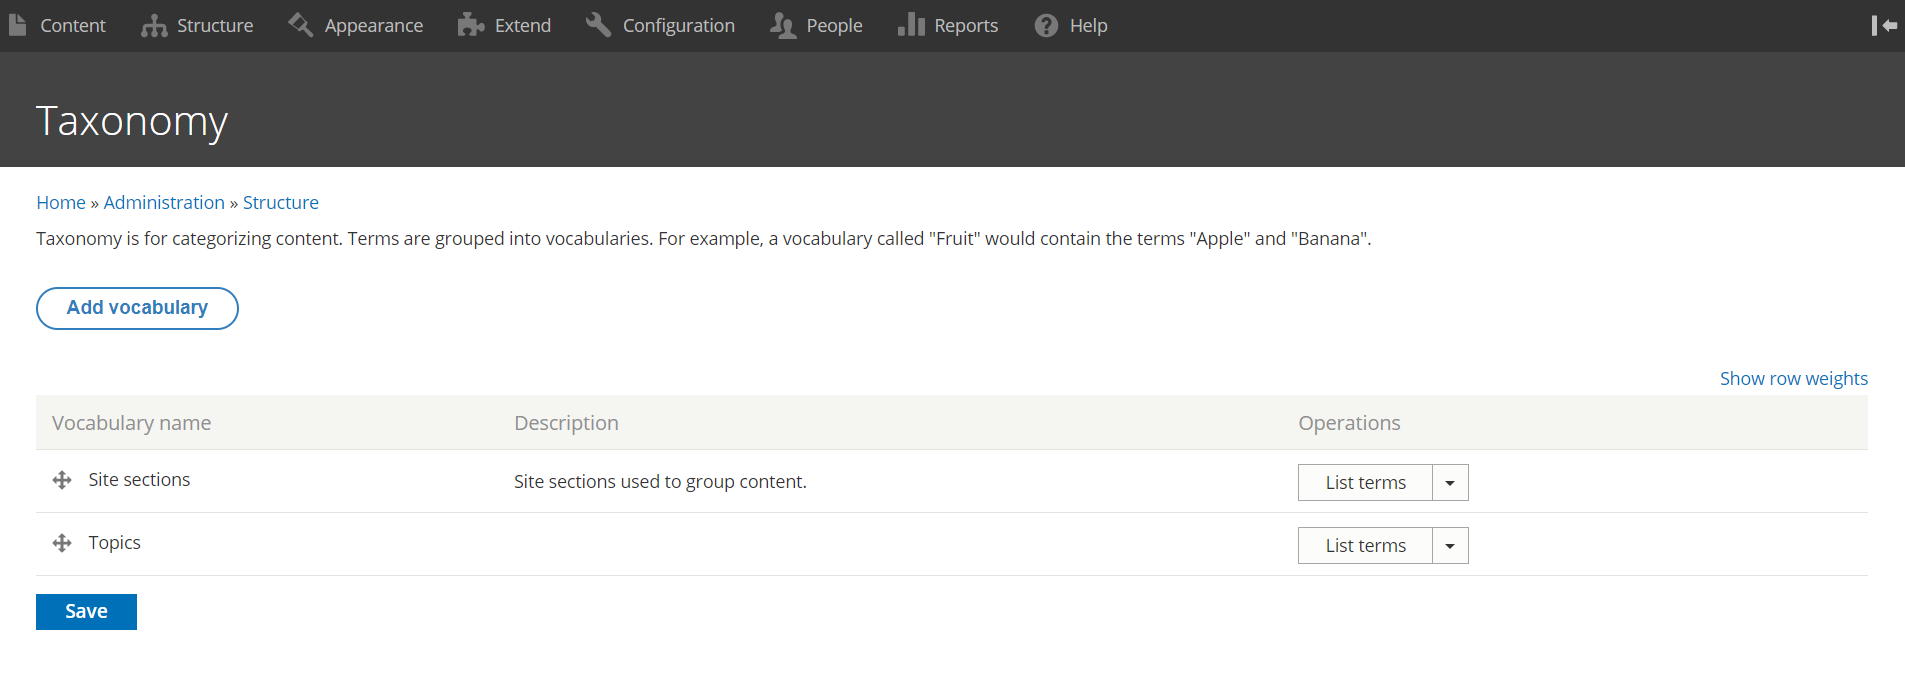1905x682 pixels.
Task: Click the Configuration wrench icon
Action: point(599,25)
